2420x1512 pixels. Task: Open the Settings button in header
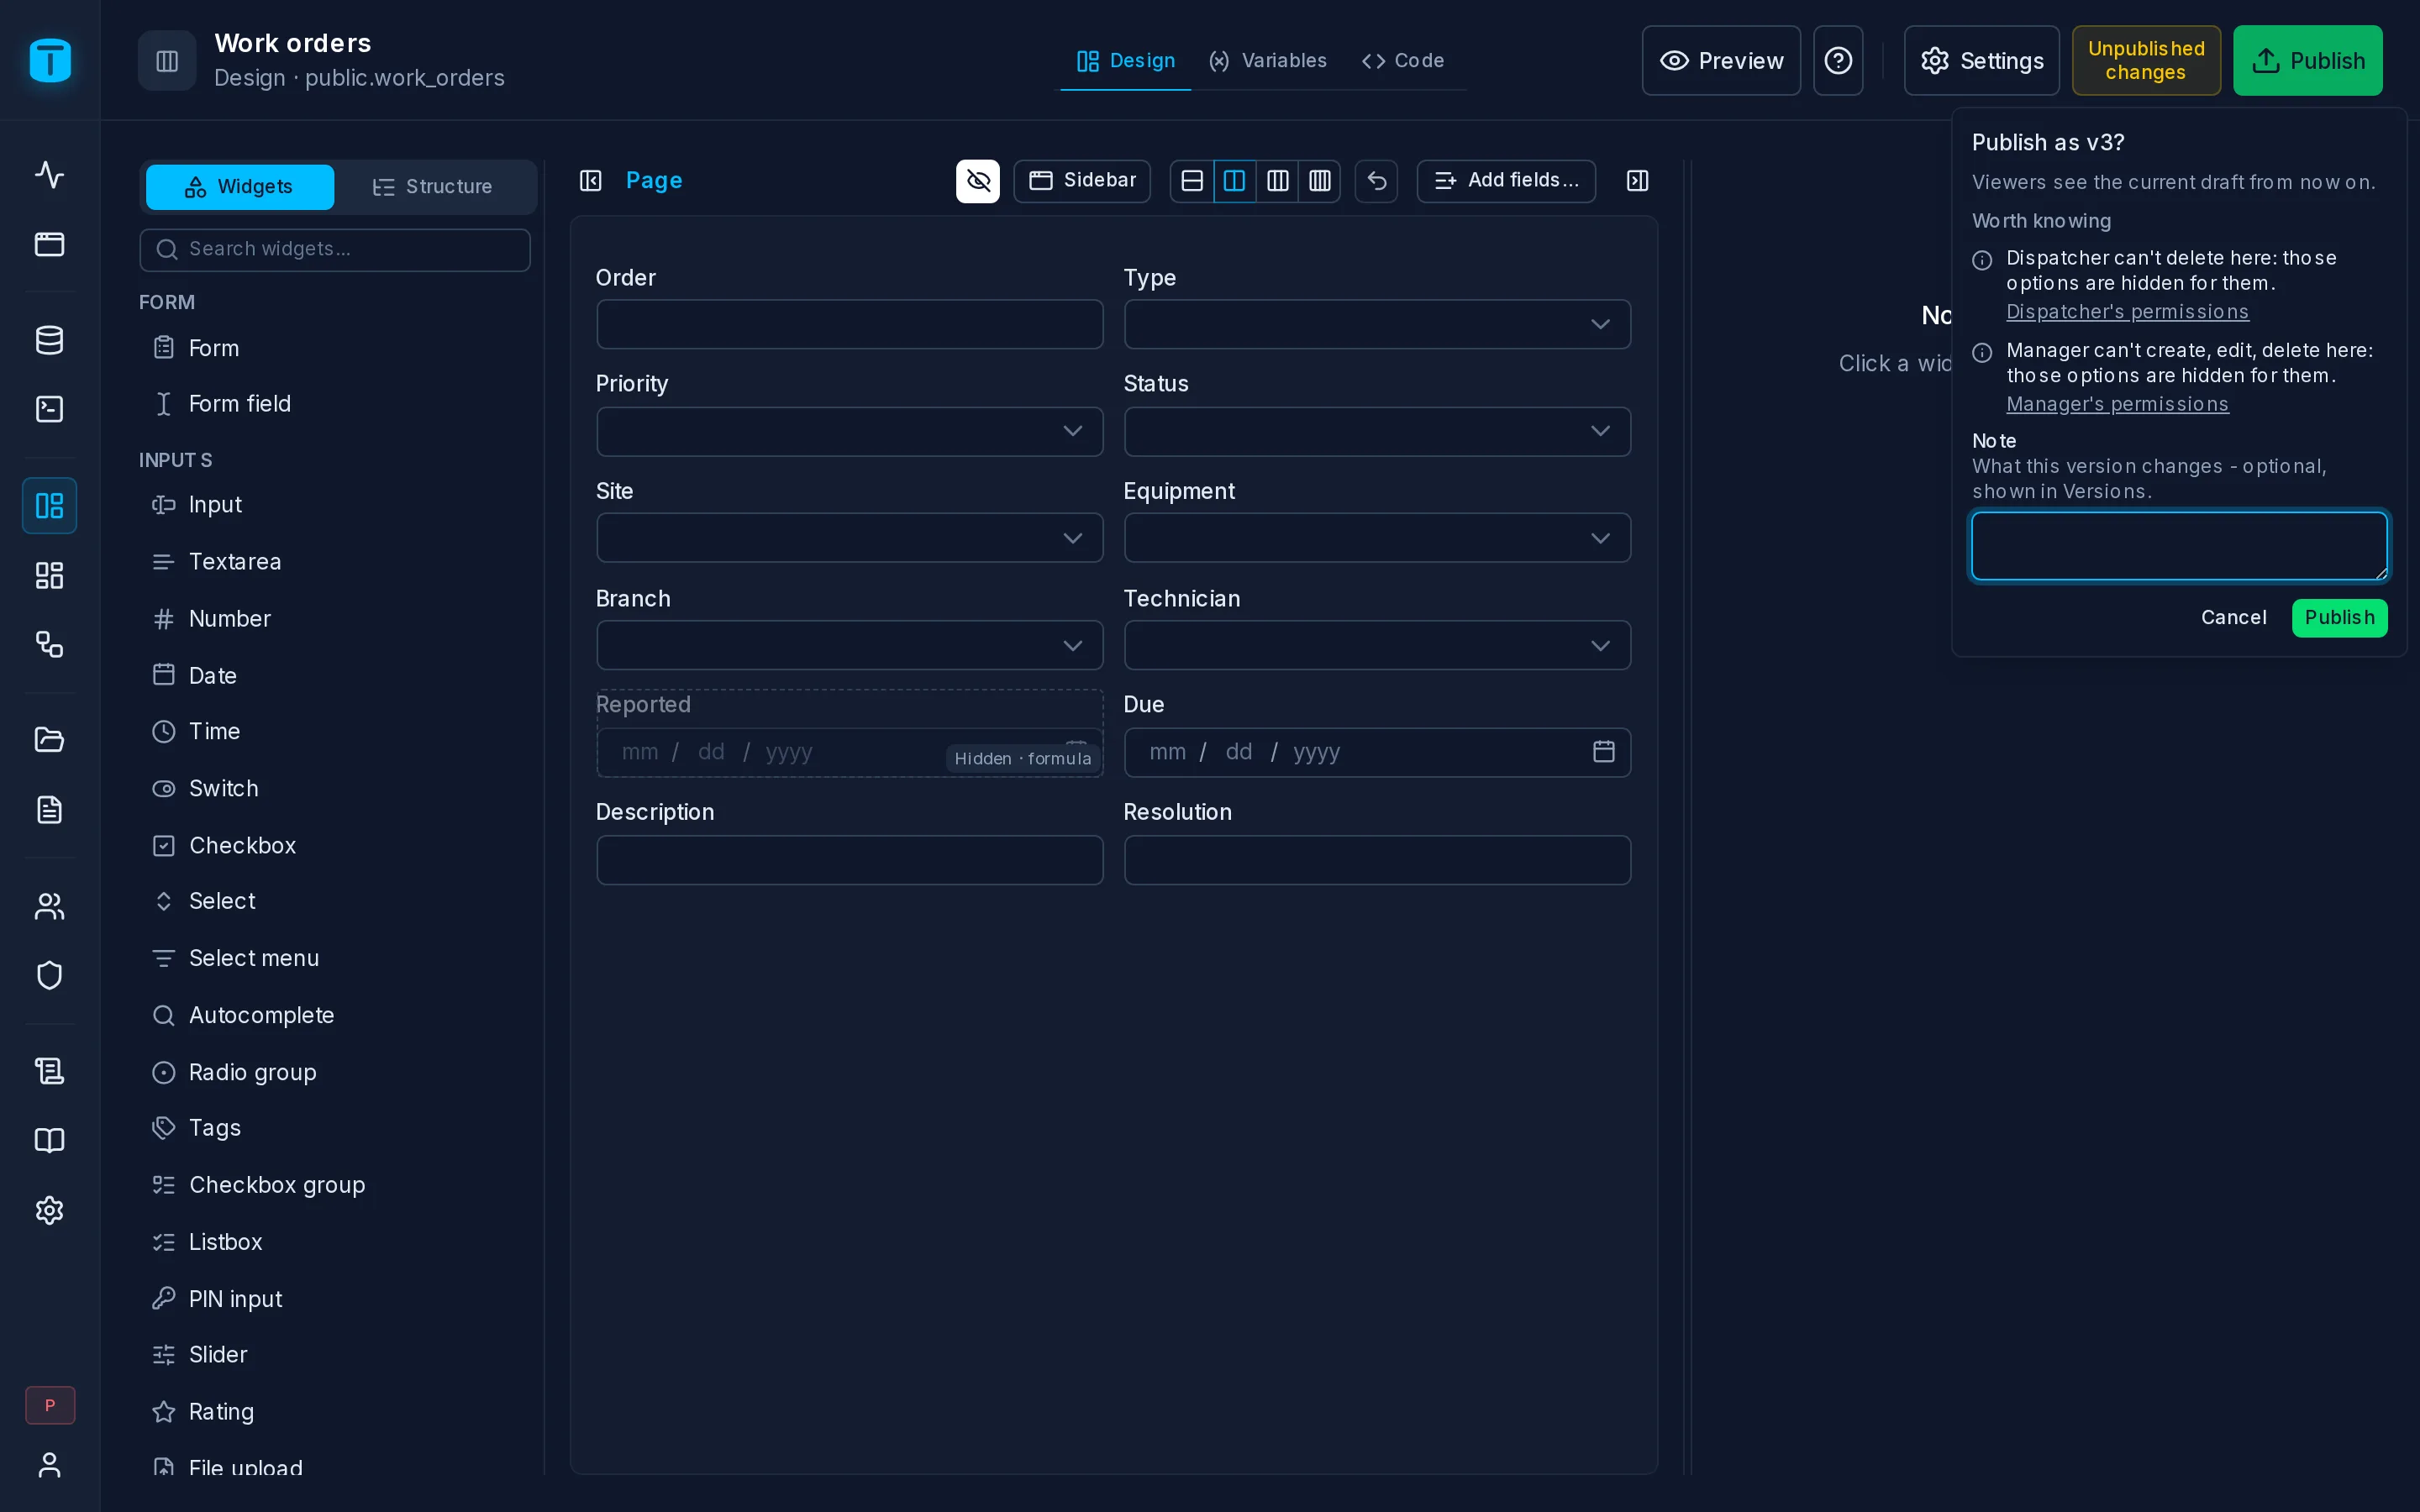[1981, 61]
